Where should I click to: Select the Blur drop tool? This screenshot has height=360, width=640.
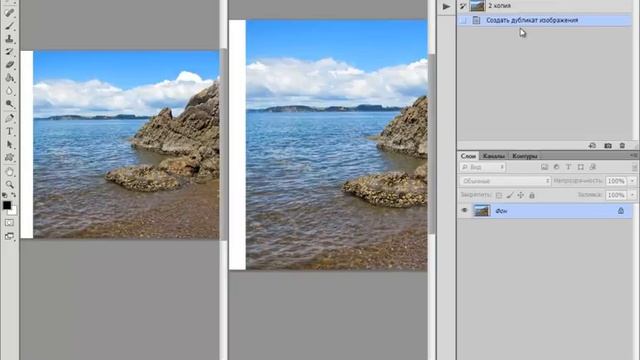pyautogui.click(x=9, y=91)
